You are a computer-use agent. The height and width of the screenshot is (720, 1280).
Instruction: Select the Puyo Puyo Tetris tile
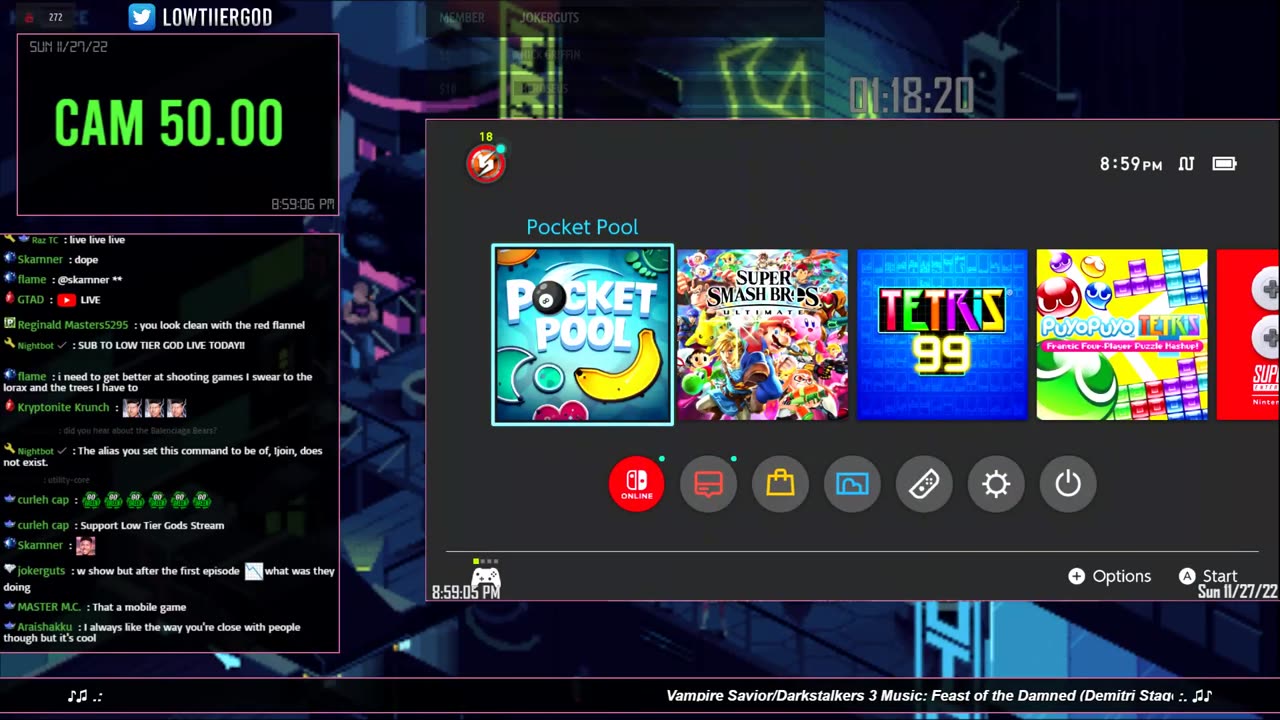[1122, 335]
